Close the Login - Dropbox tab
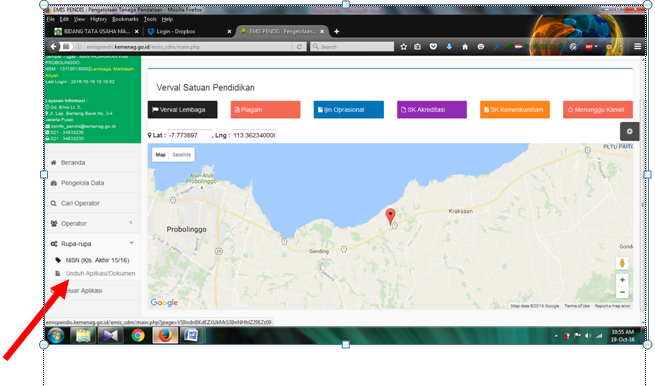Viewport: 655px width, 386px height. tap(229, 31)
